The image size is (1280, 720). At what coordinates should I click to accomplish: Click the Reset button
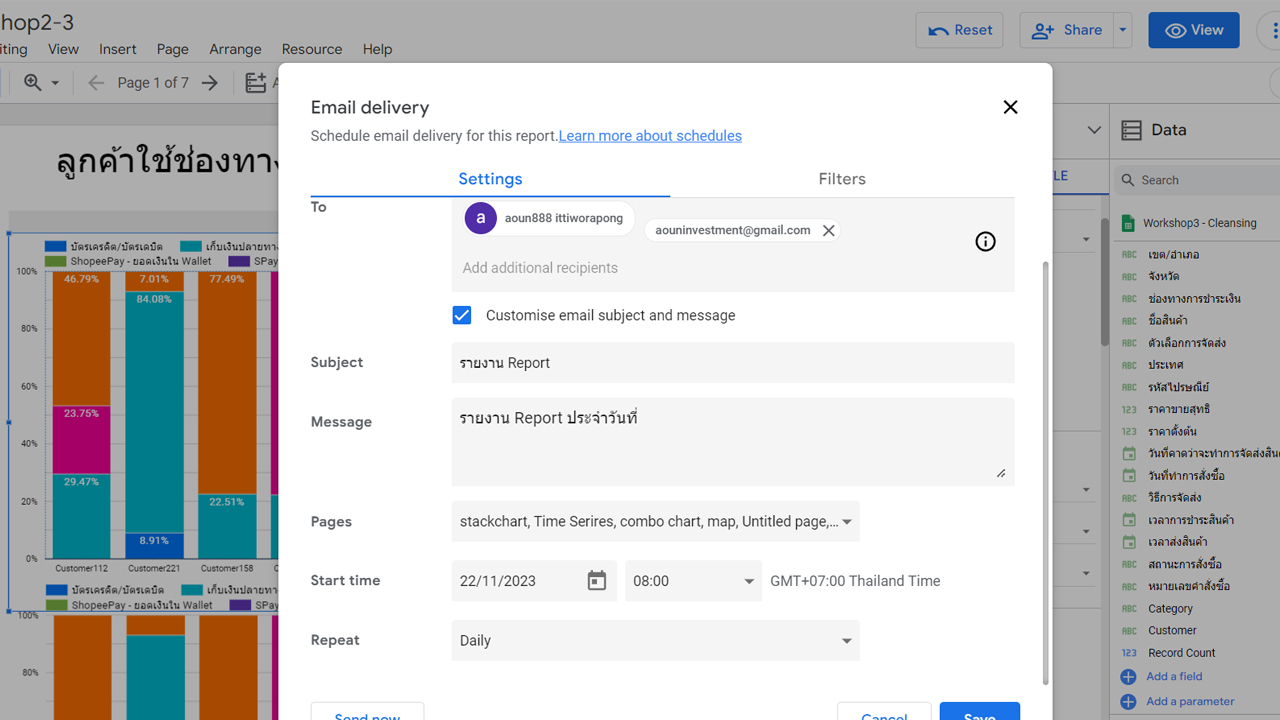click(960, 30)
